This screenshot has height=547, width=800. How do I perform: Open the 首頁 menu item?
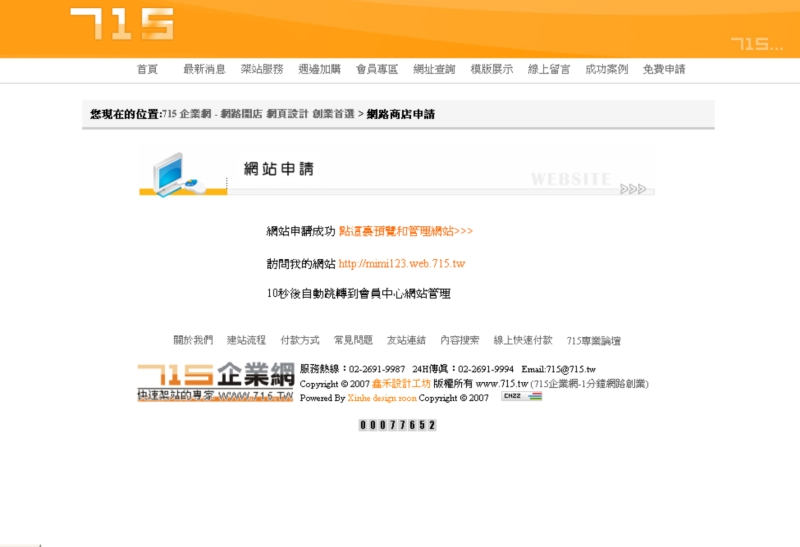pos(147,70)
